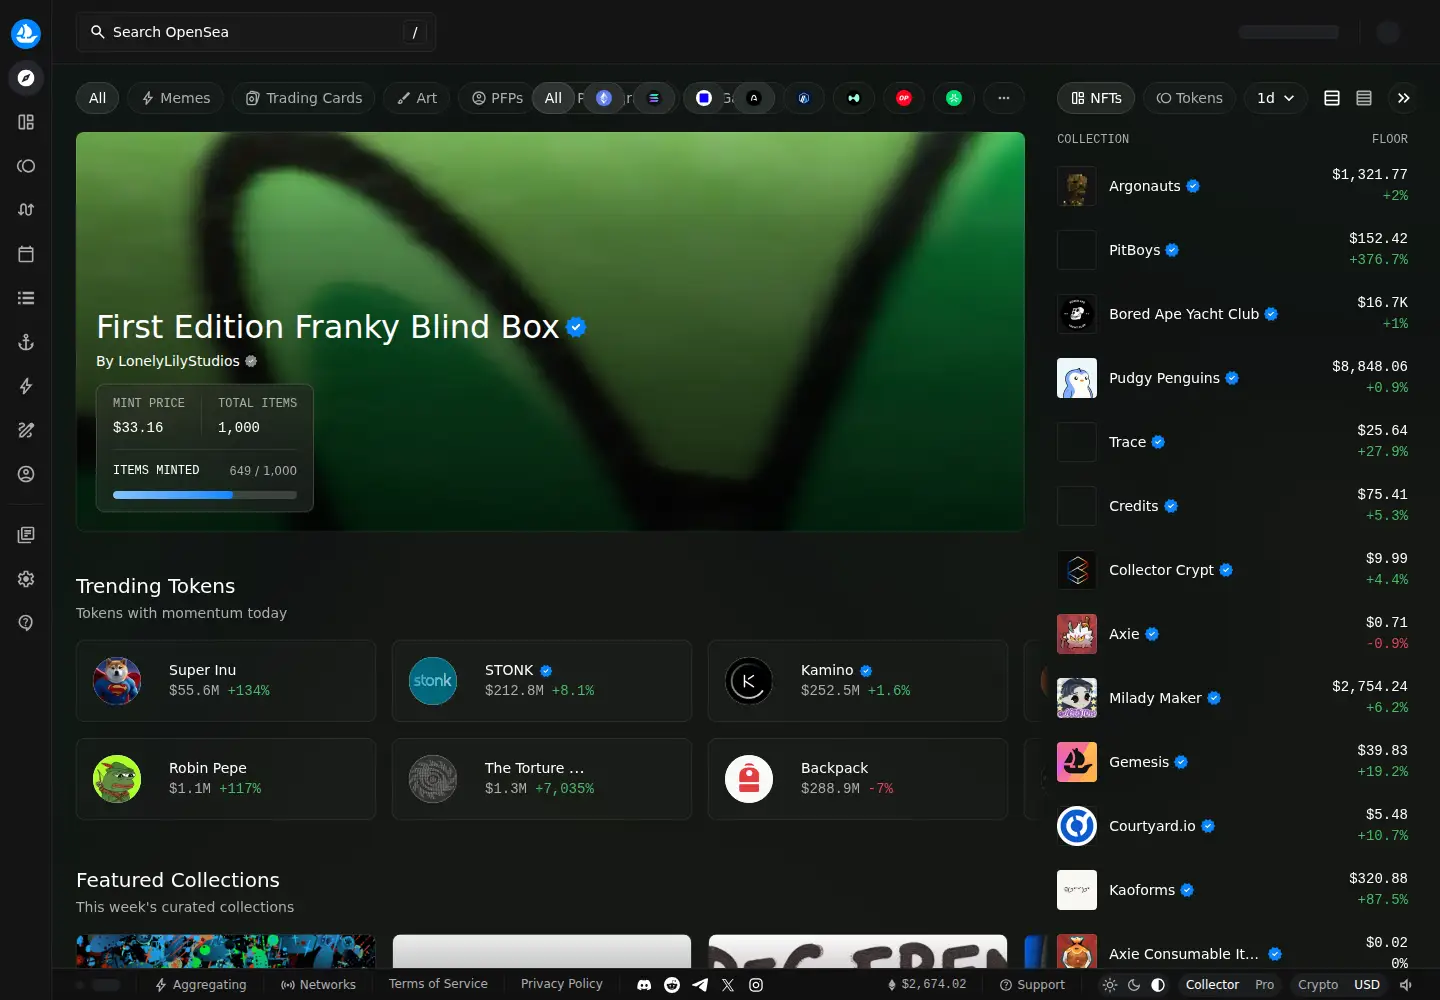This screenshot has height=1000, width=1440.
Task: Switch the side panel to Tokens
Action: pos(1189,98)
